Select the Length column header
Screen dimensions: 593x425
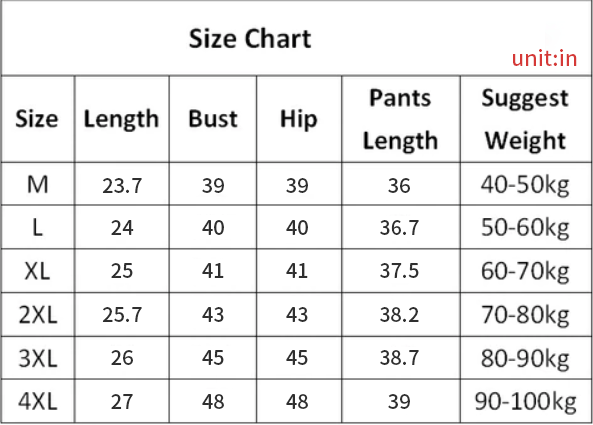[121, 120]
